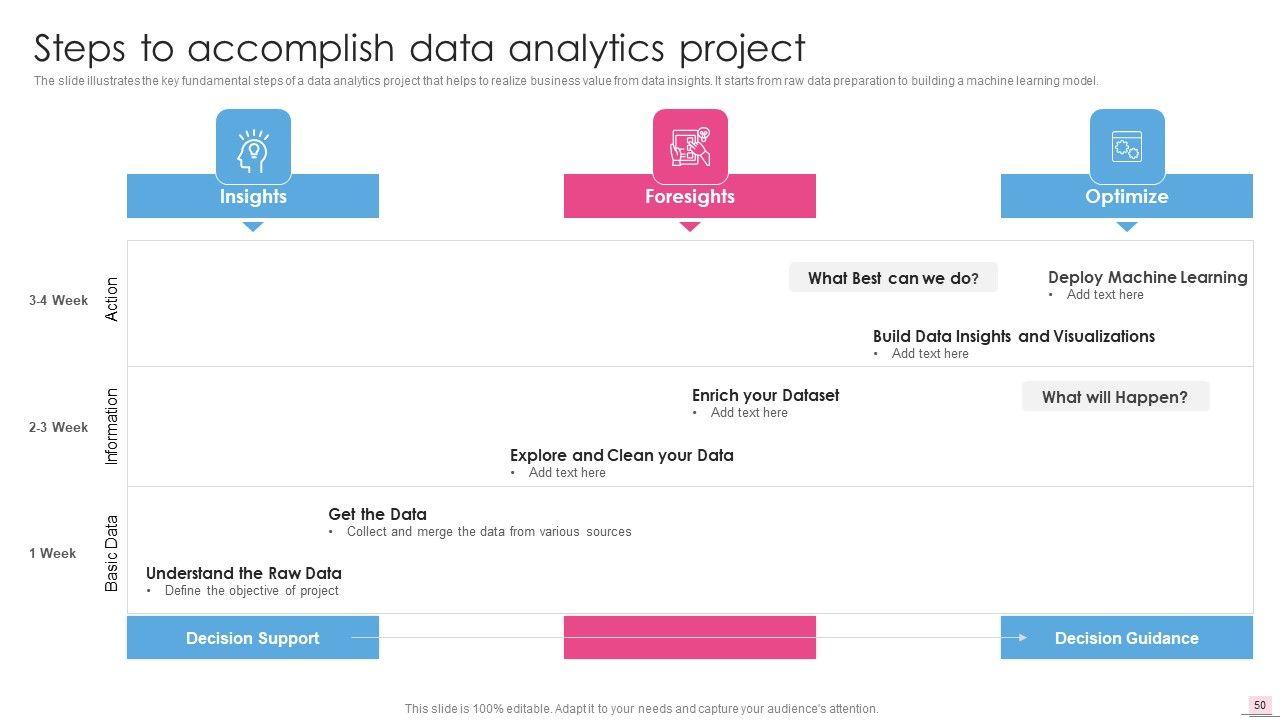Select the Optimize header banner
The width and height of the screenshot is (1280, 720).
[1127, 197]
